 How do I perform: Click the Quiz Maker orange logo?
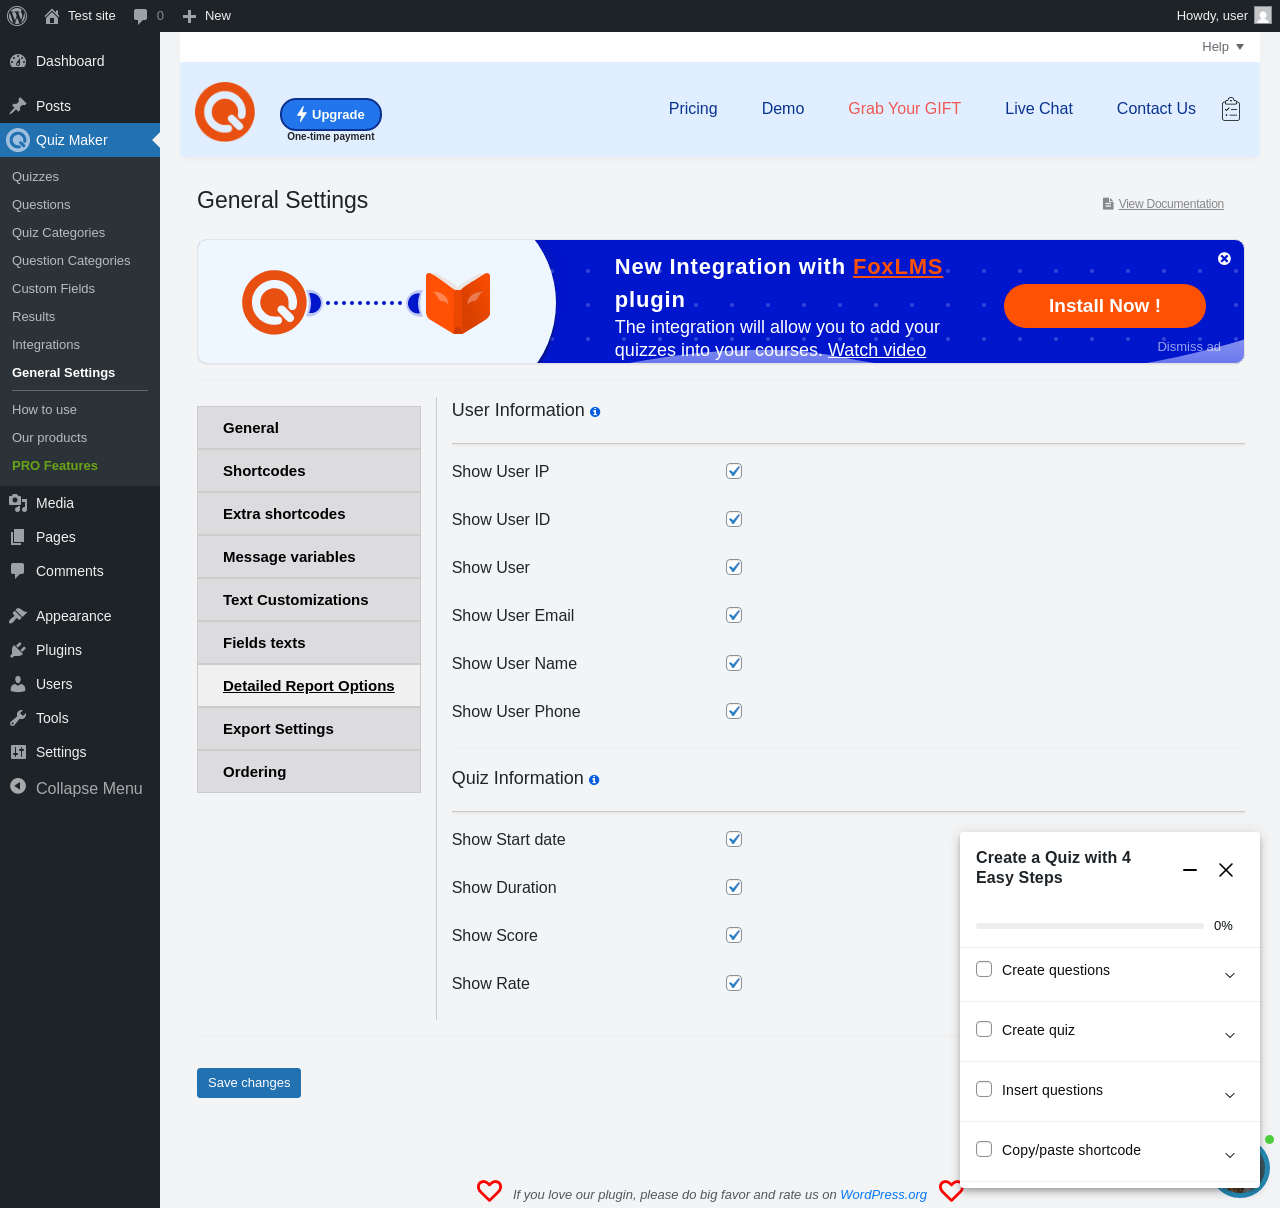pos(225,112)
